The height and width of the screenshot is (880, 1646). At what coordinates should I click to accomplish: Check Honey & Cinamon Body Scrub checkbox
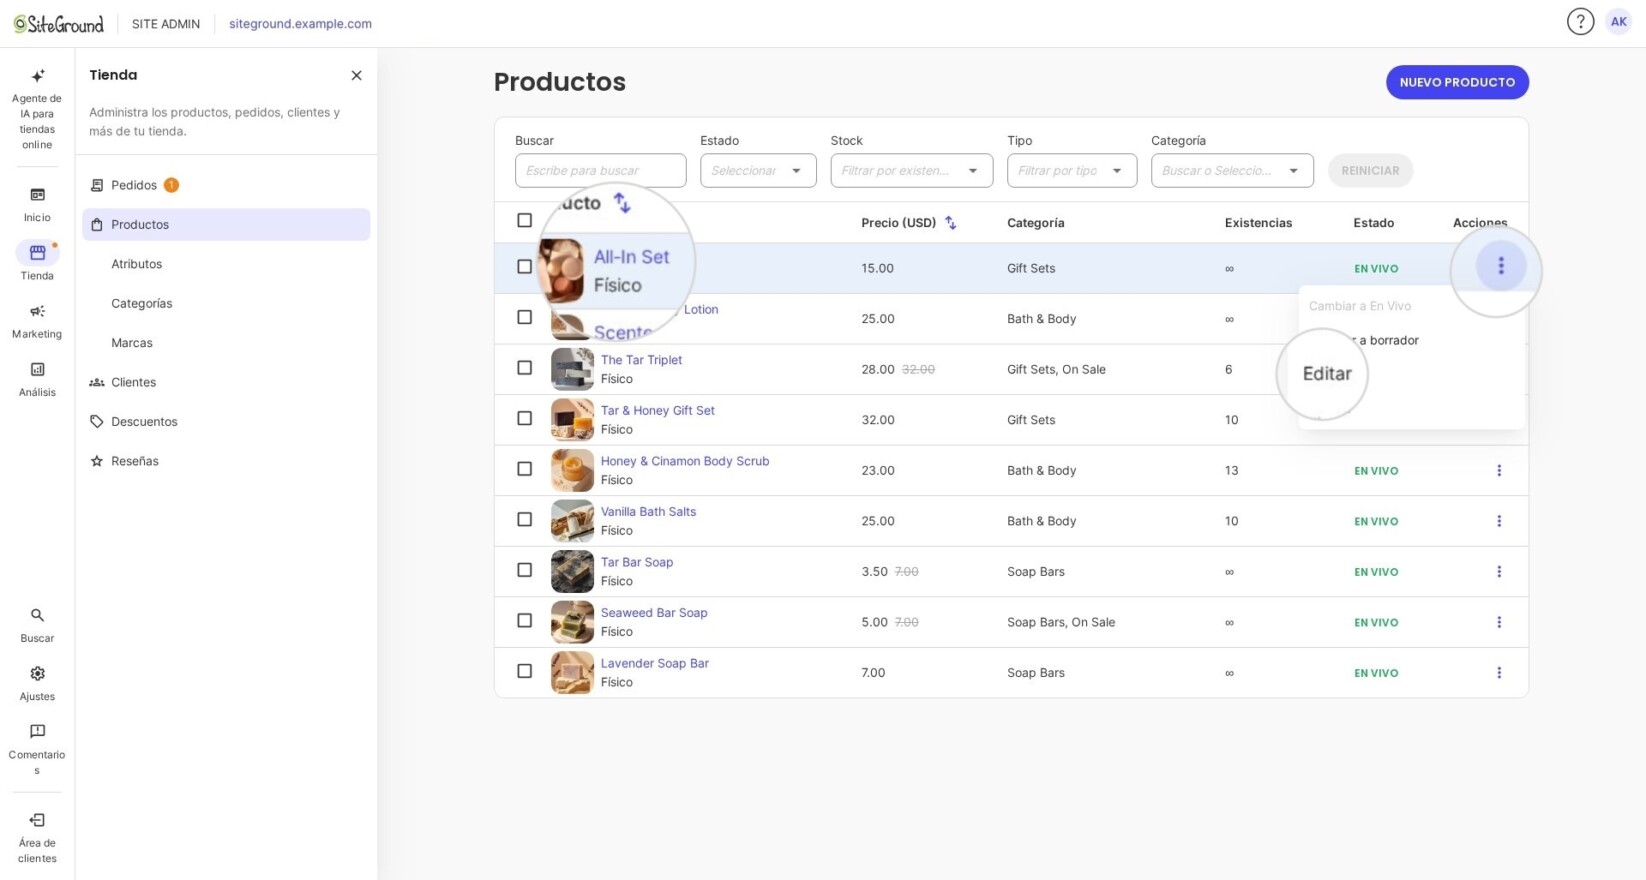tap(524, 468)
